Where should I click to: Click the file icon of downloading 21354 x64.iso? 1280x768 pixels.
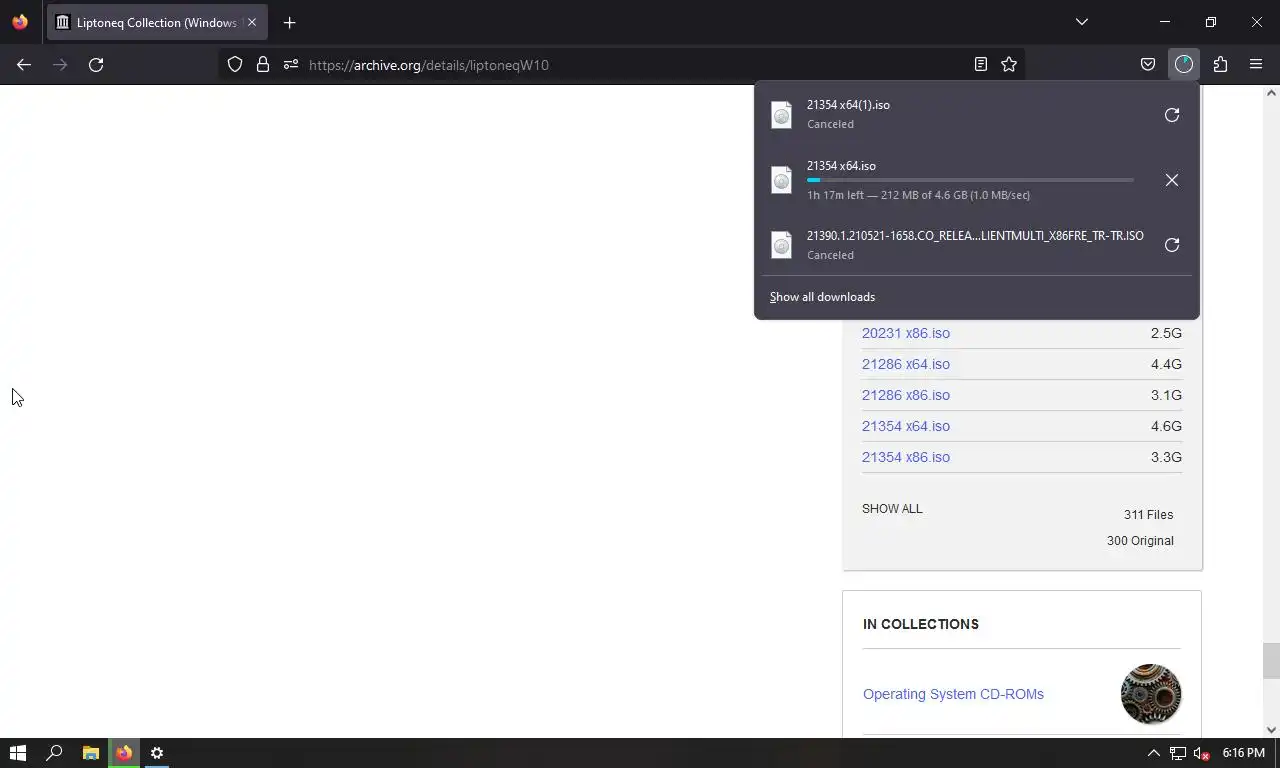point(782,180)
